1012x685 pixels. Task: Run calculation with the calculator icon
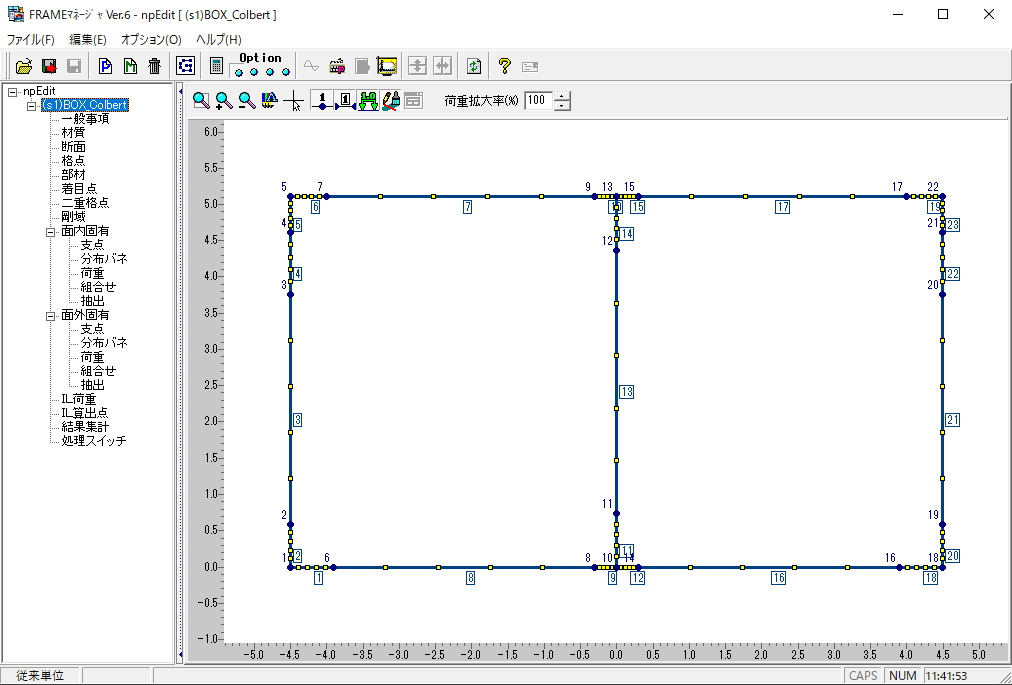point(217,66)
